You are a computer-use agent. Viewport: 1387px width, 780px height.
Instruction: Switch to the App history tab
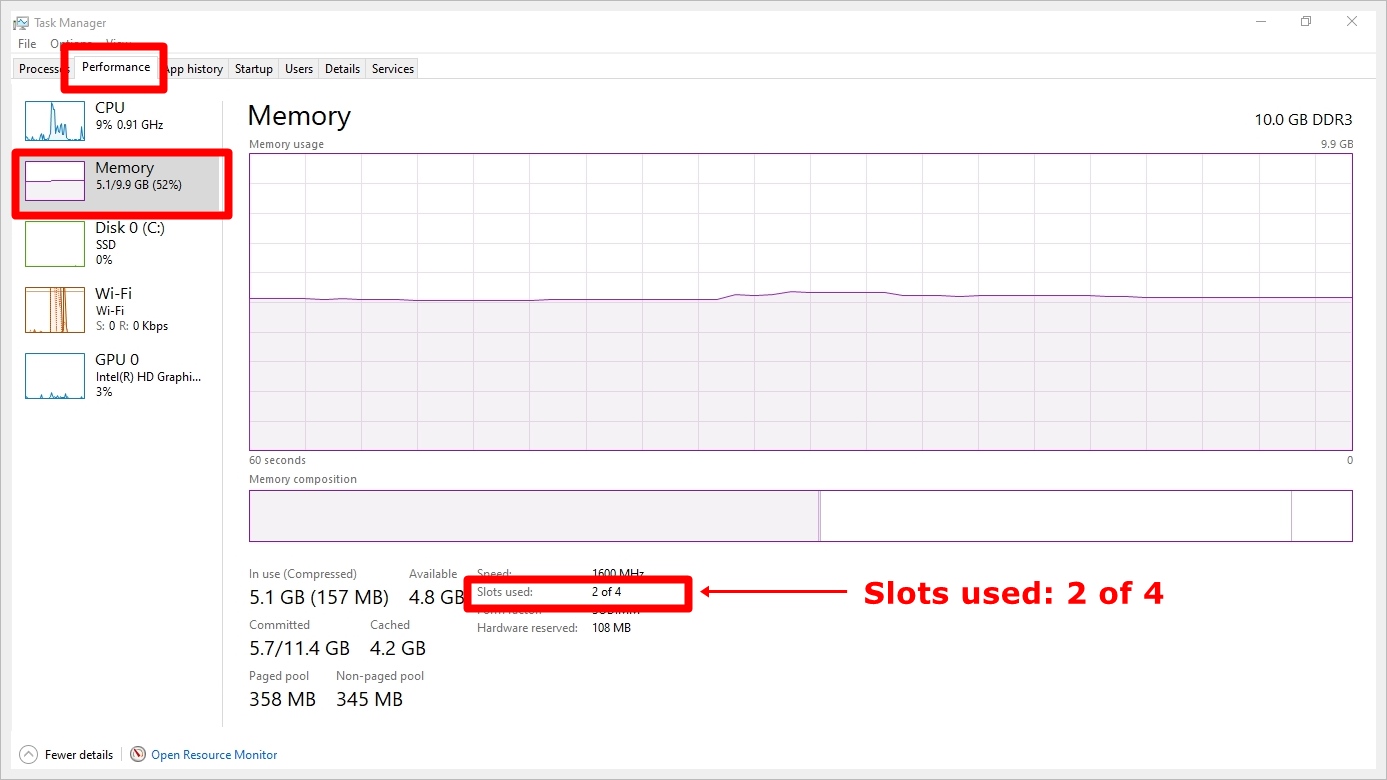point(192,68)
